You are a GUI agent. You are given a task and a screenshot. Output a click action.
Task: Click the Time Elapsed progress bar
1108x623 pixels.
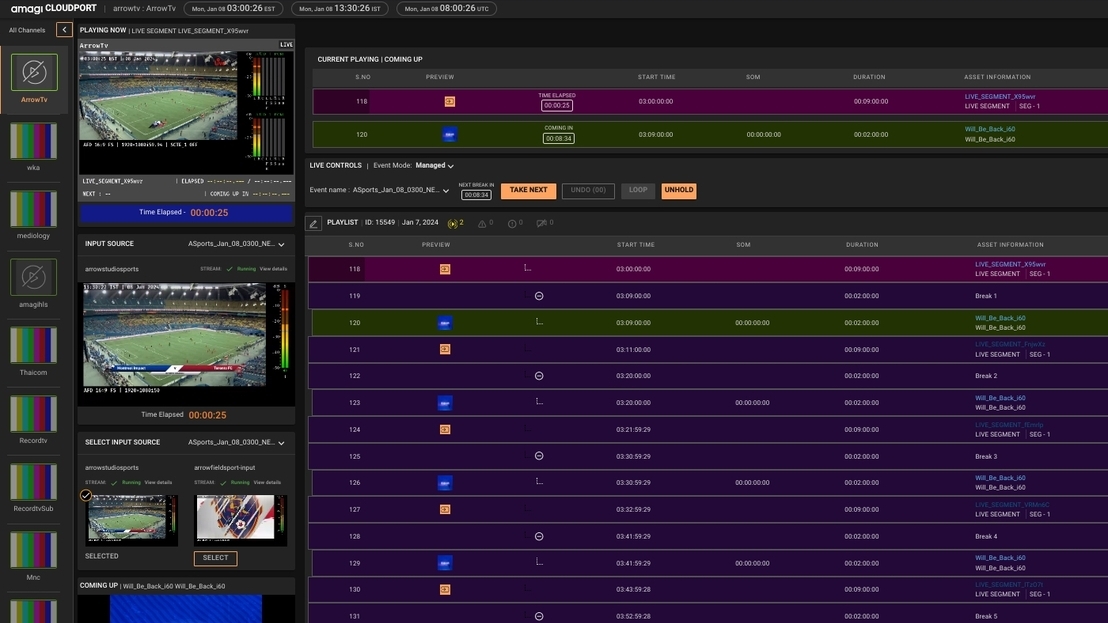coord(185,211)
